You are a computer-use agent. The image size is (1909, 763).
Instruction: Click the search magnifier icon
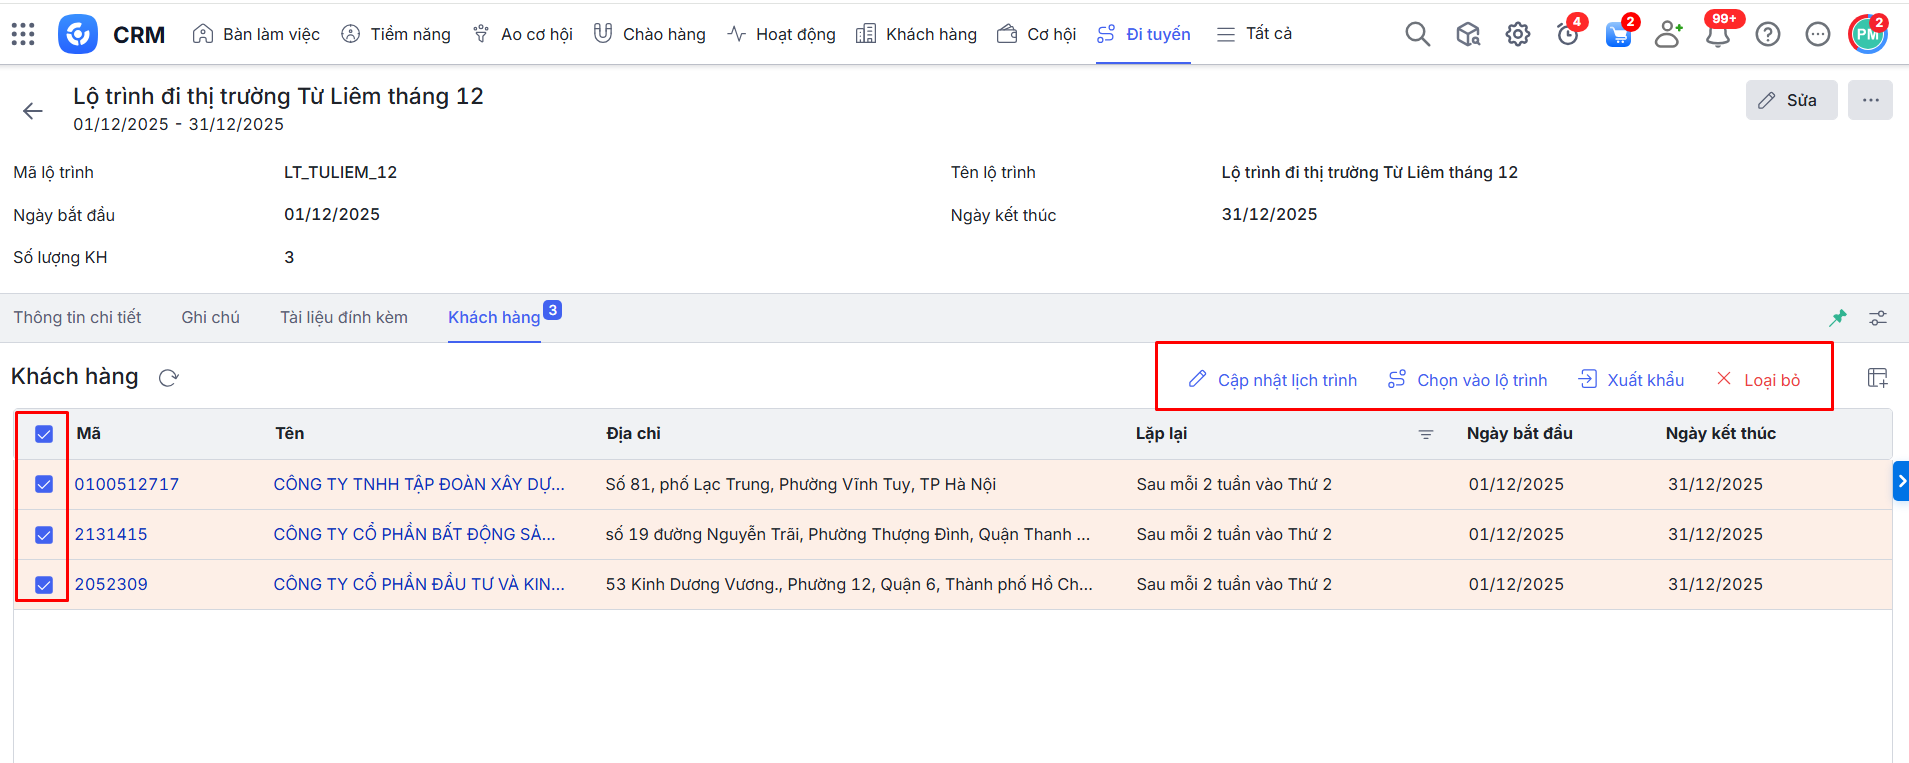pos(1417,34)
